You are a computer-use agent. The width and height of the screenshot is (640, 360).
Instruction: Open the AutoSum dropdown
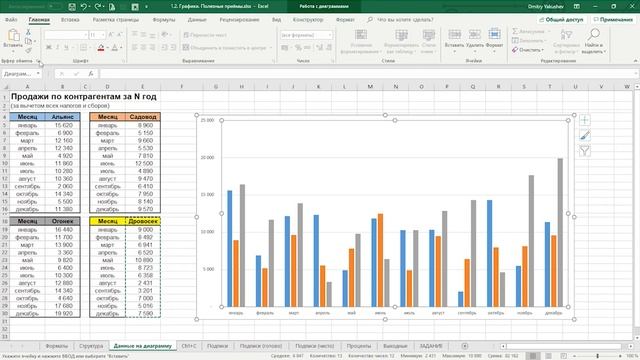pos(549,31)
